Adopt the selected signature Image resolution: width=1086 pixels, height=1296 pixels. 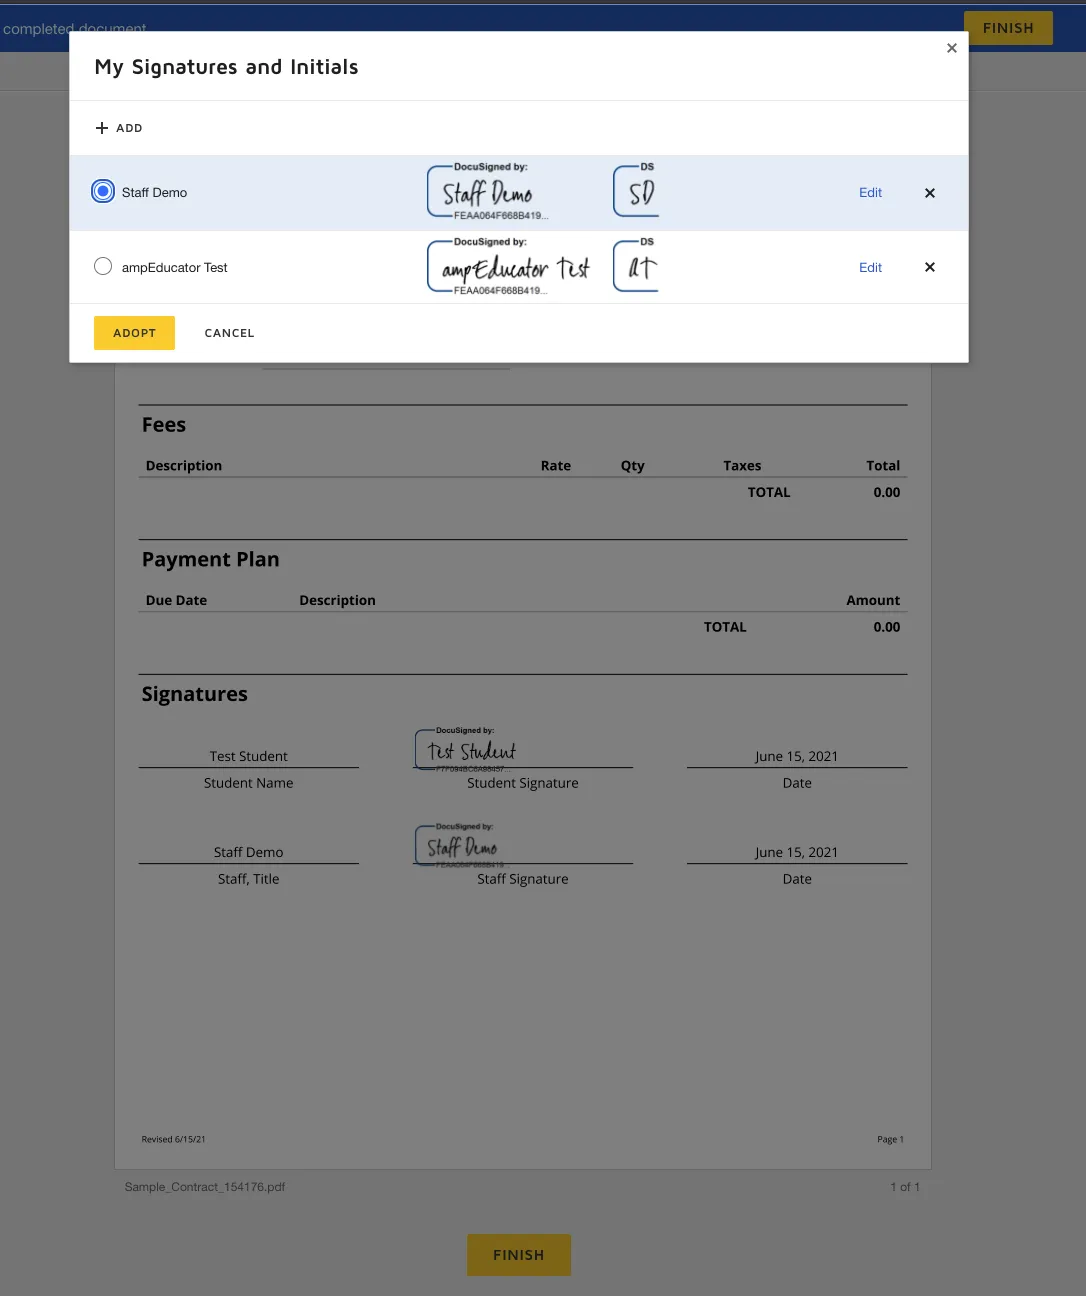click(134, 333)
